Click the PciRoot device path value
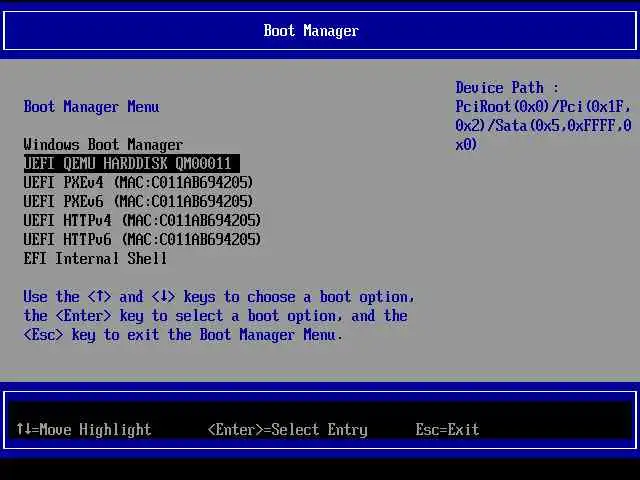This screenshot has width=640, height=480. [543, 125]
